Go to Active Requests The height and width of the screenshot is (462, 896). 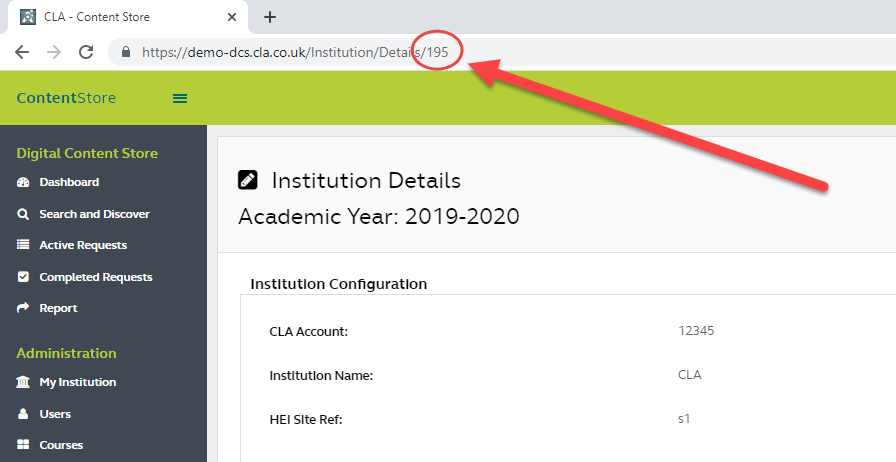(83, 245)
